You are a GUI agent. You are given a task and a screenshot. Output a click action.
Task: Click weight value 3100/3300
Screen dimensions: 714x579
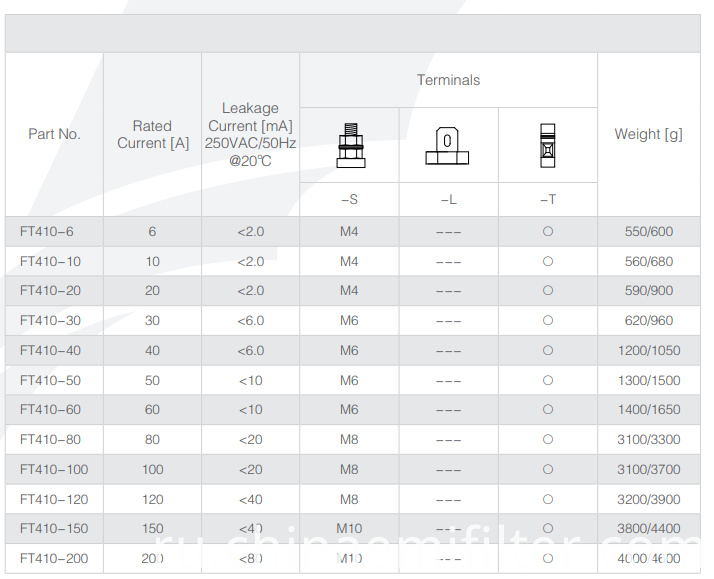(x=649, y=440)
